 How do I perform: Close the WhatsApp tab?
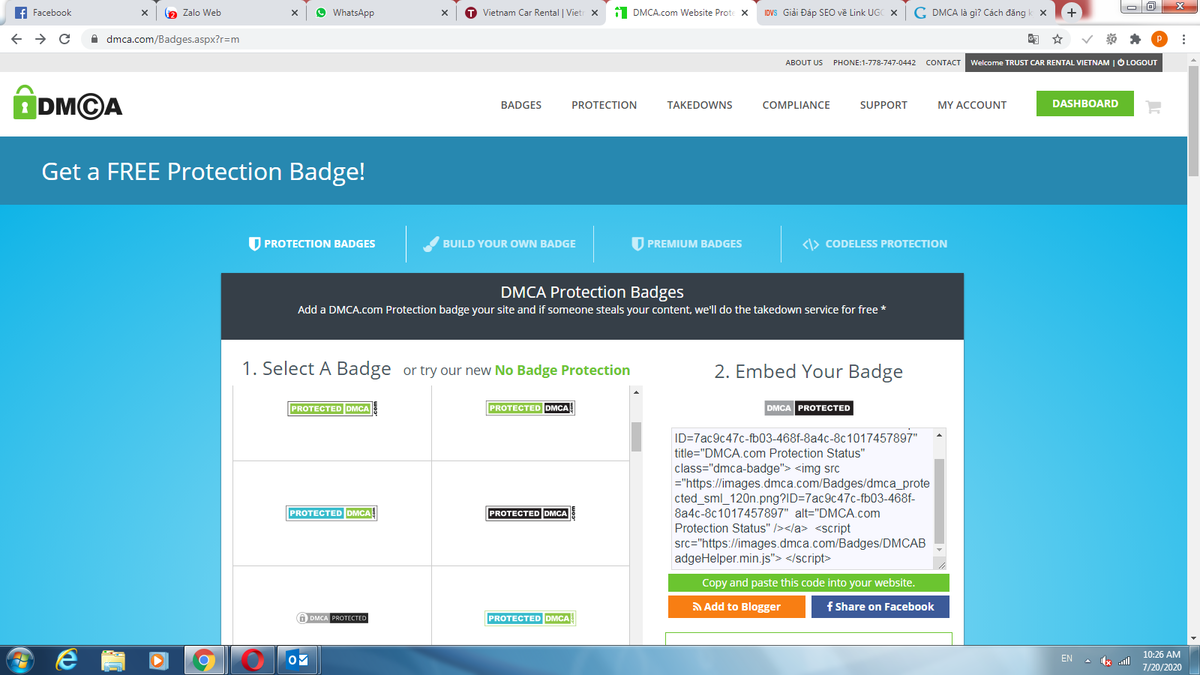coord(445,13)
